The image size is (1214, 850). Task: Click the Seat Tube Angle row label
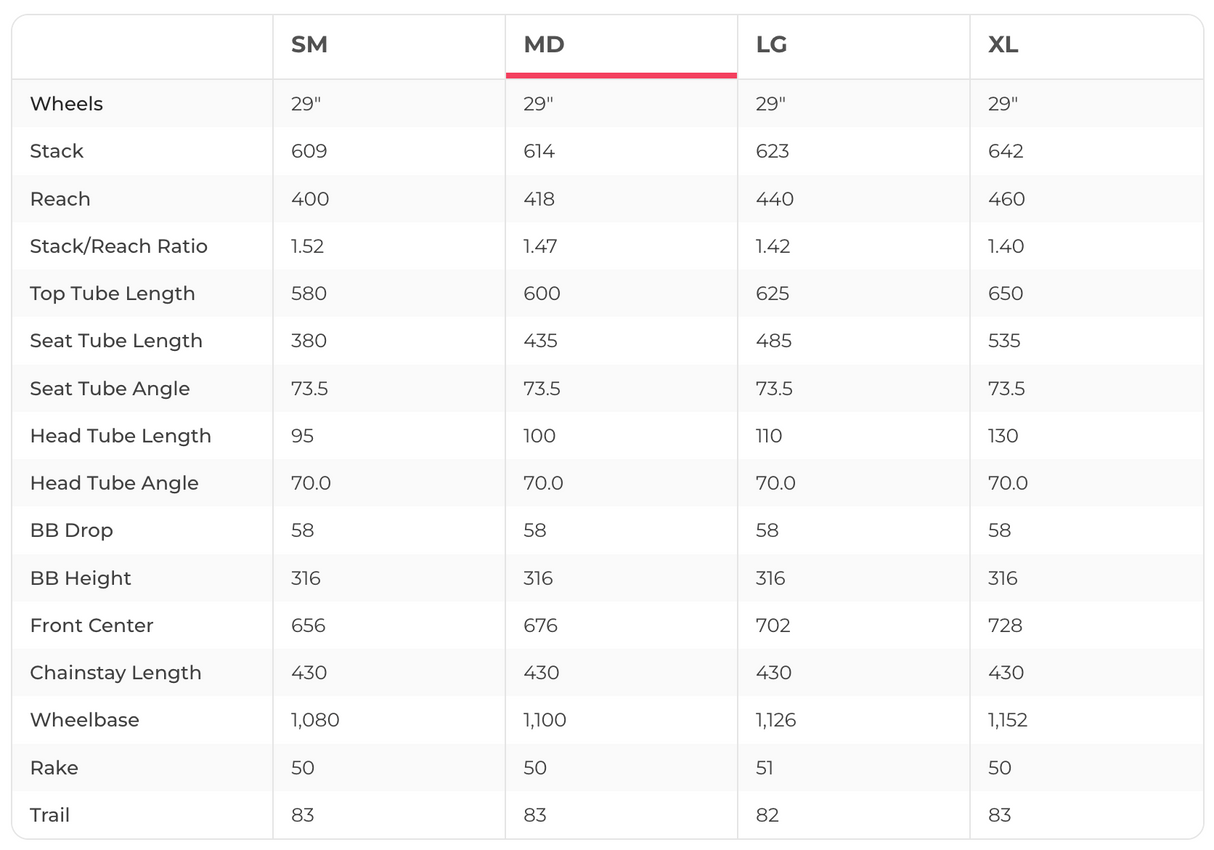(110, 388)
